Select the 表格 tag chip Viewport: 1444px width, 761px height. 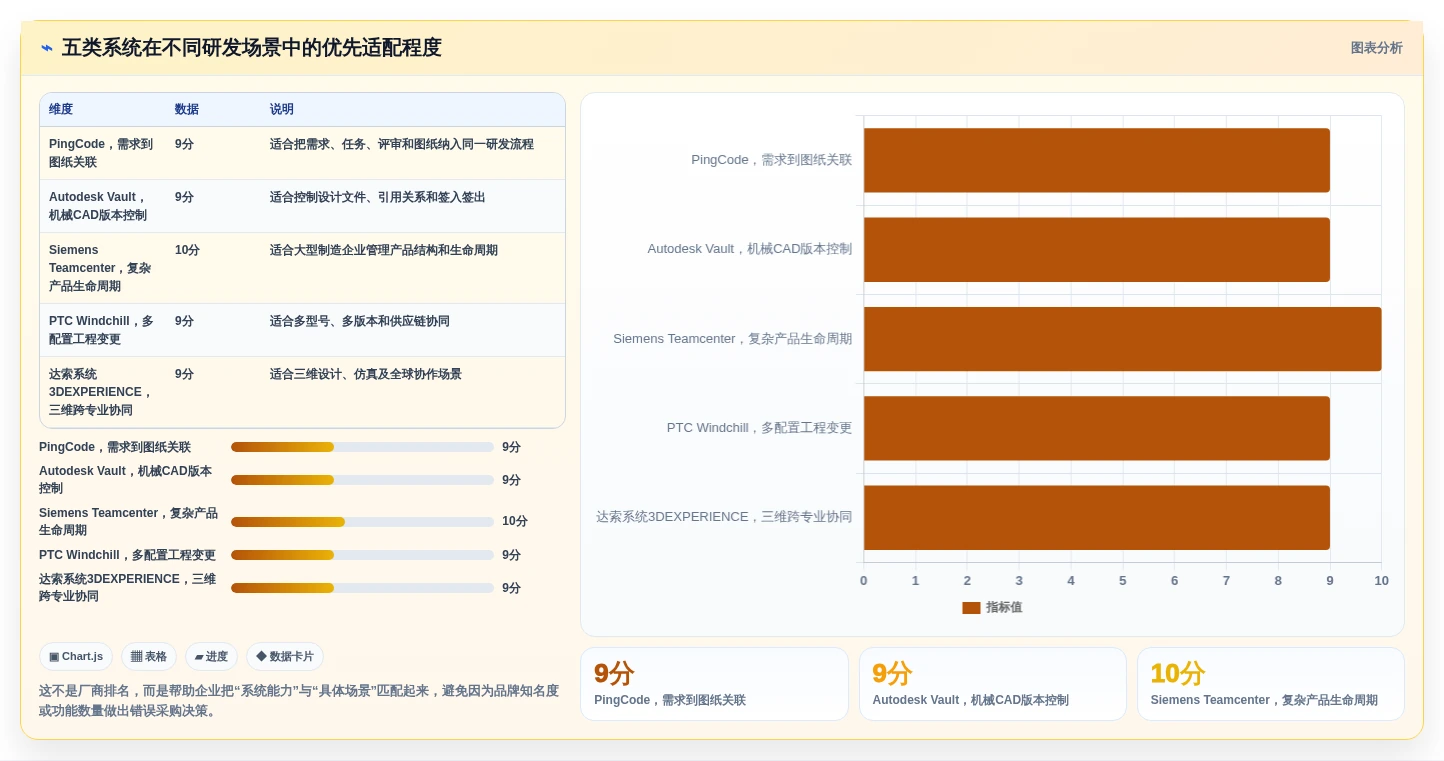tap(149, 657)
